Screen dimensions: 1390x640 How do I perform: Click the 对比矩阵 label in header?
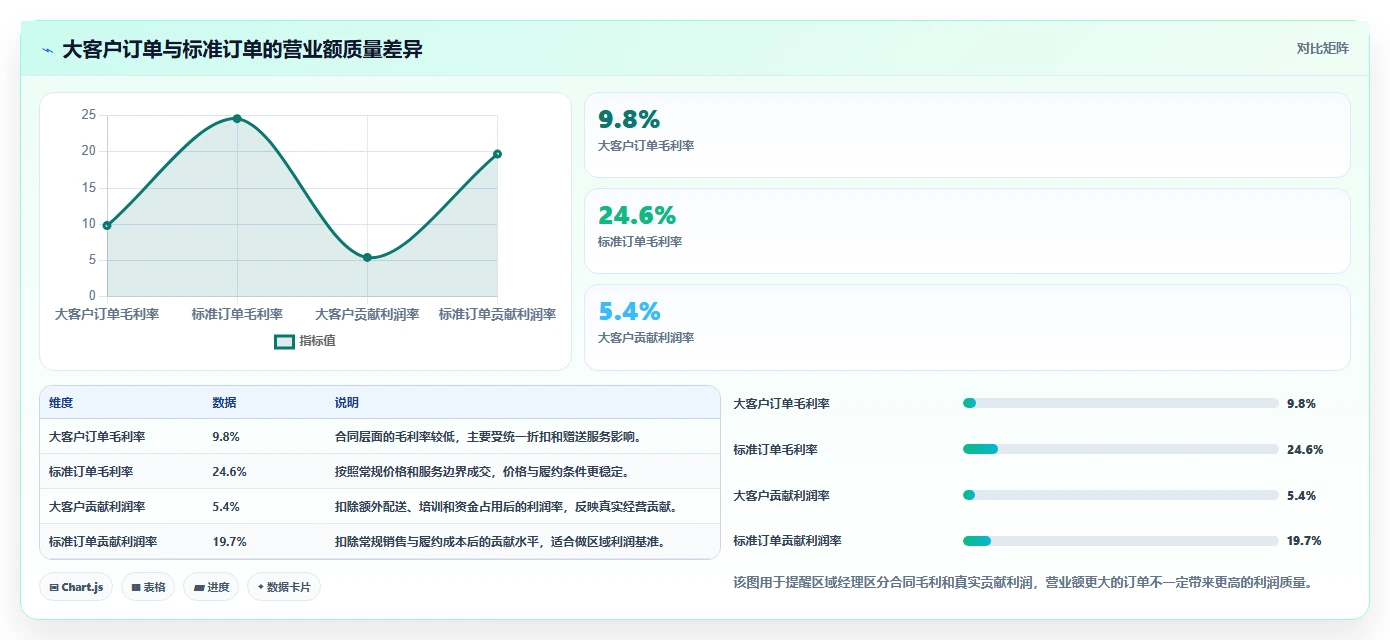pos(1322,48)
